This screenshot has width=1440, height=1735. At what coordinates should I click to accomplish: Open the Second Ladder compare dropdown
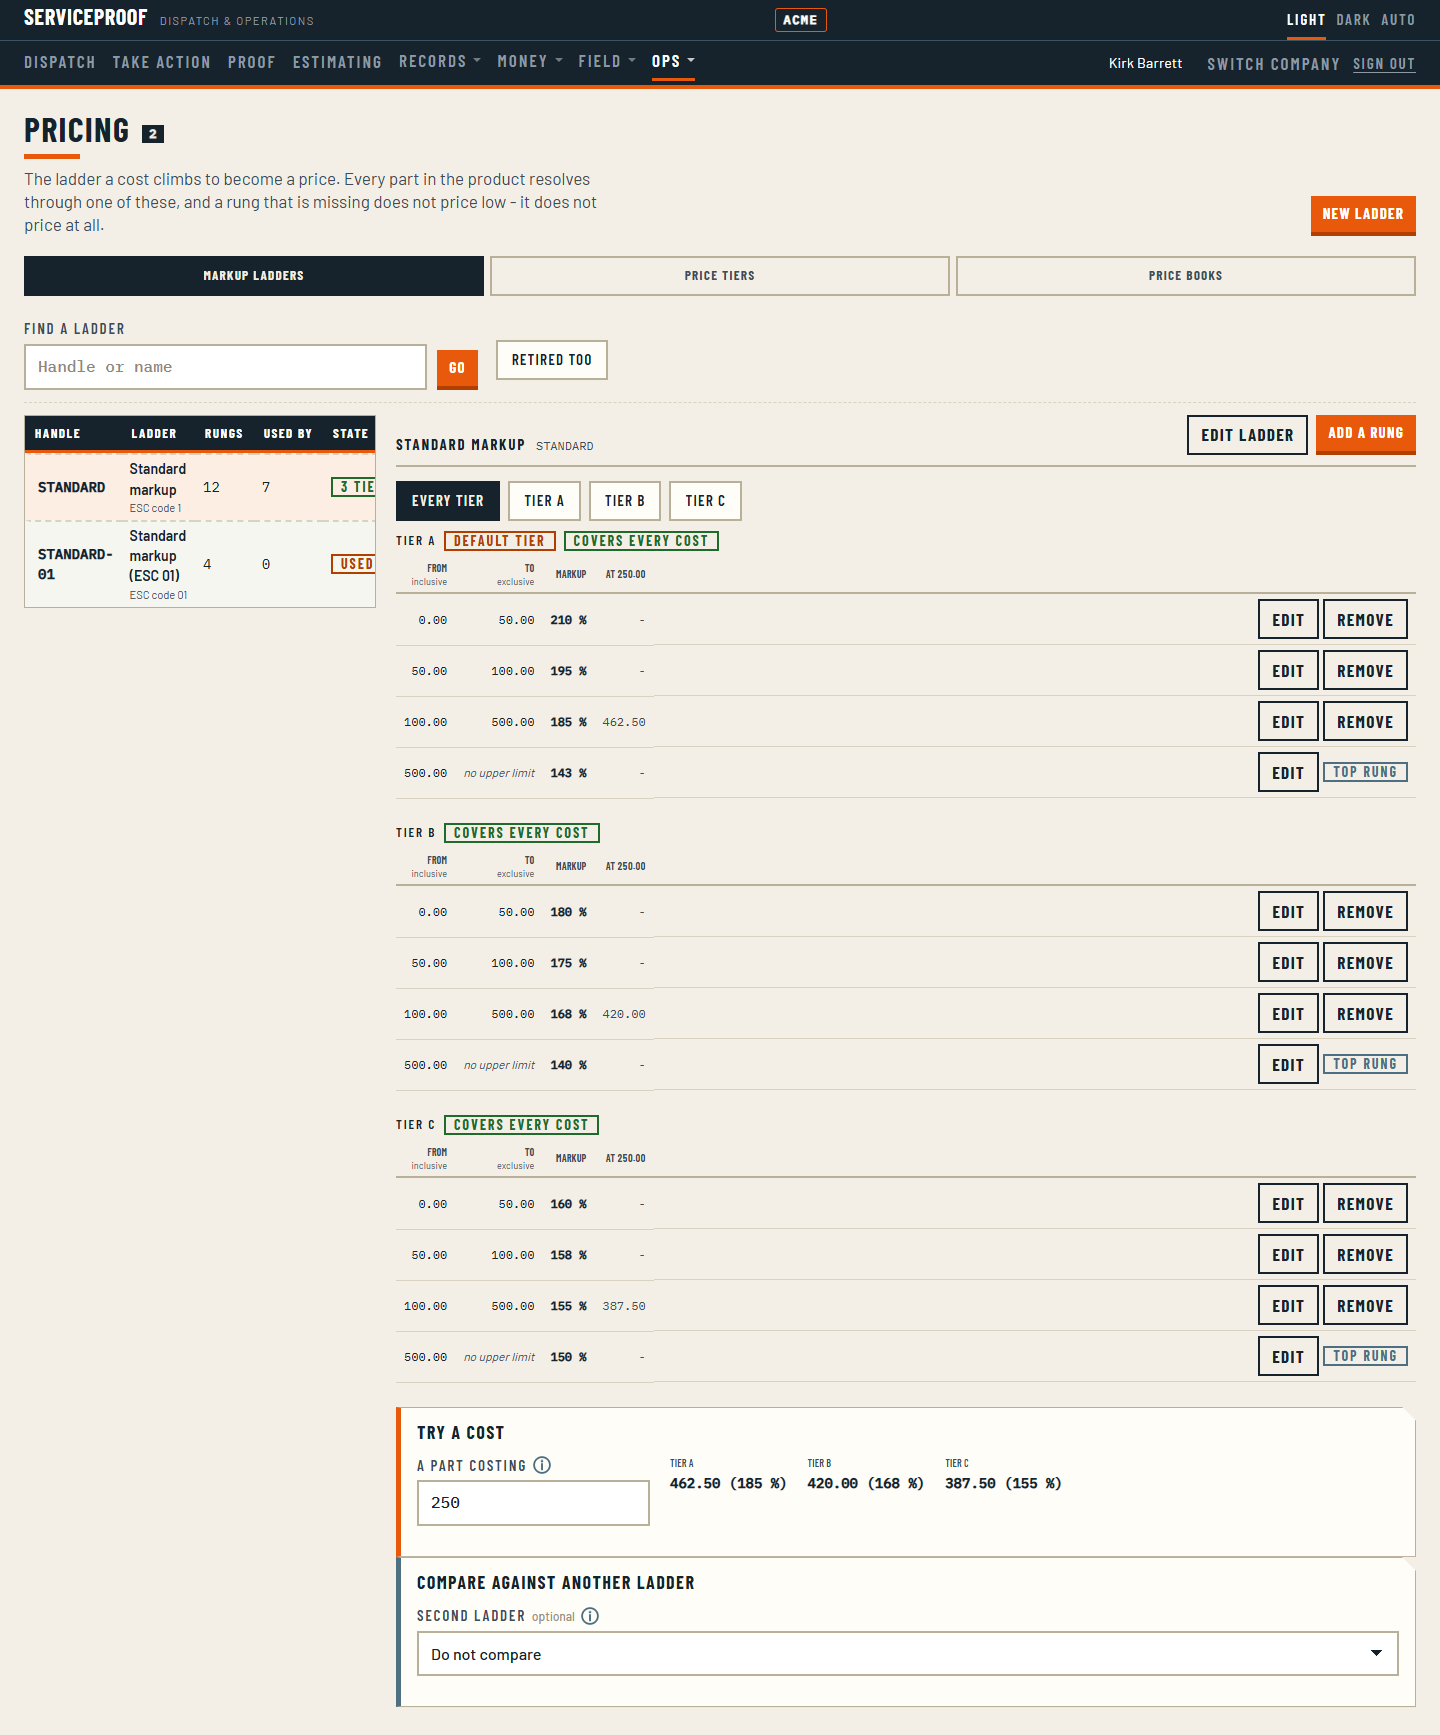tap(907, 1654)
